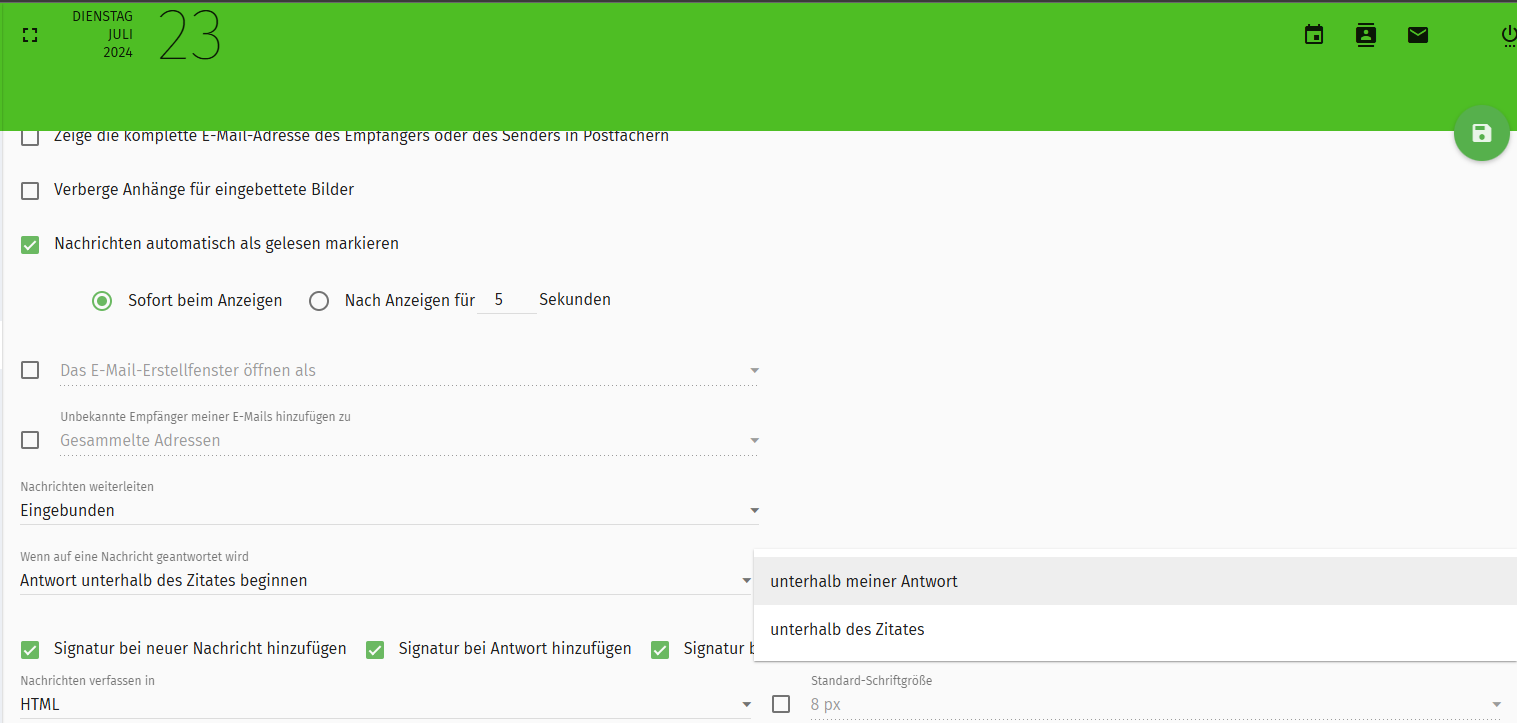Screen dimensions: 1517x723
Task: Open the 'Nachrichten verfassen in' HTML dropdown
Action: [x=746, y=704]
